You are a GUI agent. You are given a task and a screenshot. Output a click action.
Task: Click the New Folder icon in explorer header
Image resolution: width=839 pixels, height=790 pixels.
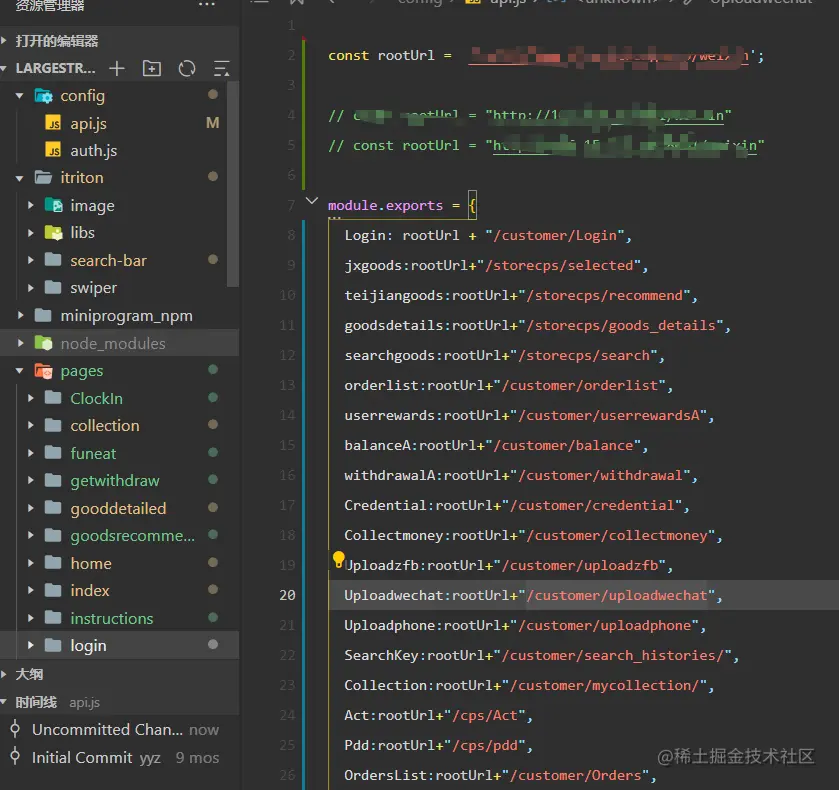point(152,69)
